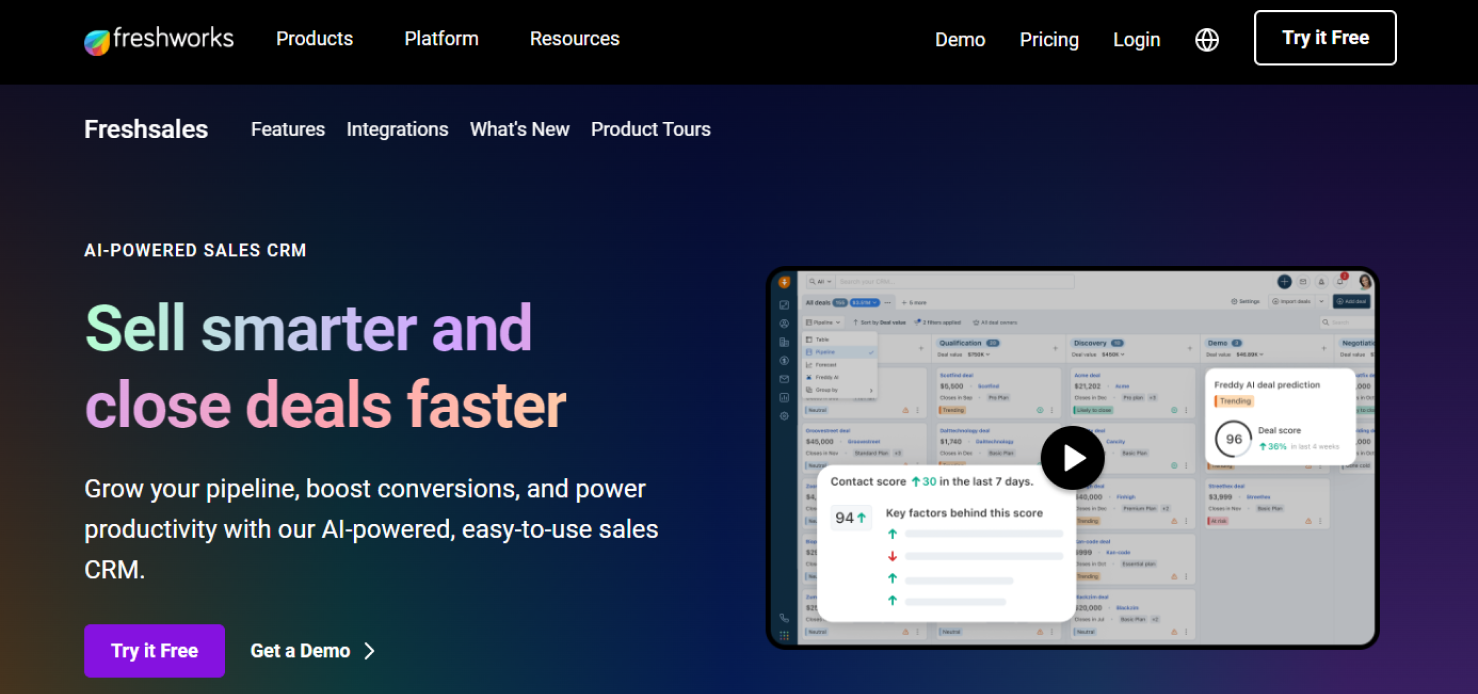This screenshot has height=694, width=1478.
Task: Click the Accounts building icon in preview sidebar
Action: coord(784,342)
